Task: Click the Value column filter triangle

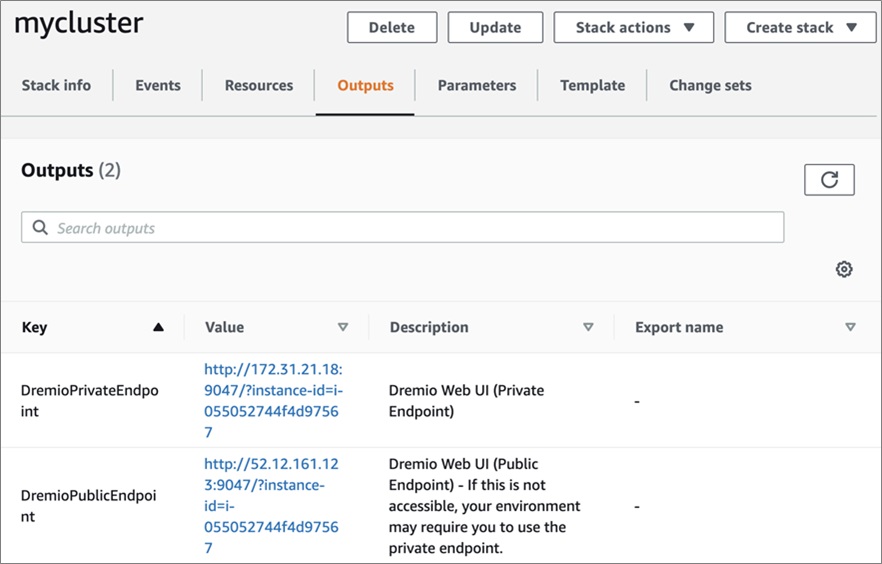Action: click(x=343, y=327)
